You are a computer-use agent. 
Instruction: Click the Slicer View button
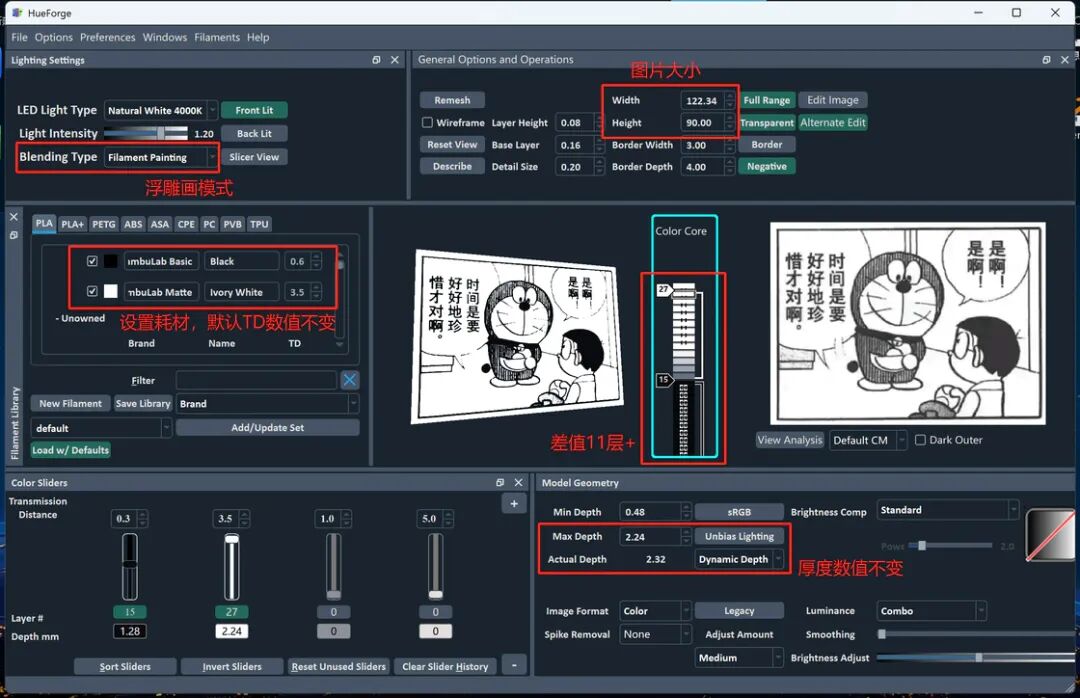pos(254,157)
